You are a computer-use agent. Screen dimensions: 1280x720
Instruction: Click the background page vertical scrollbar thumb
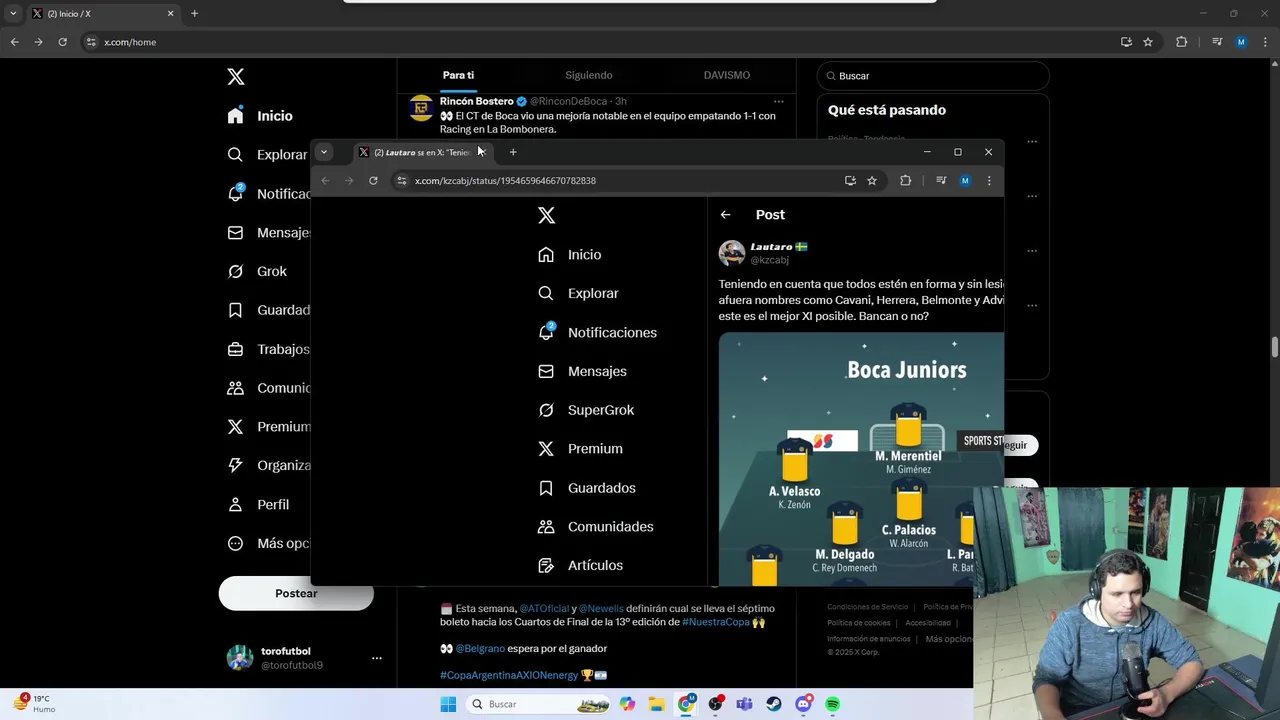pos(1275,347)
